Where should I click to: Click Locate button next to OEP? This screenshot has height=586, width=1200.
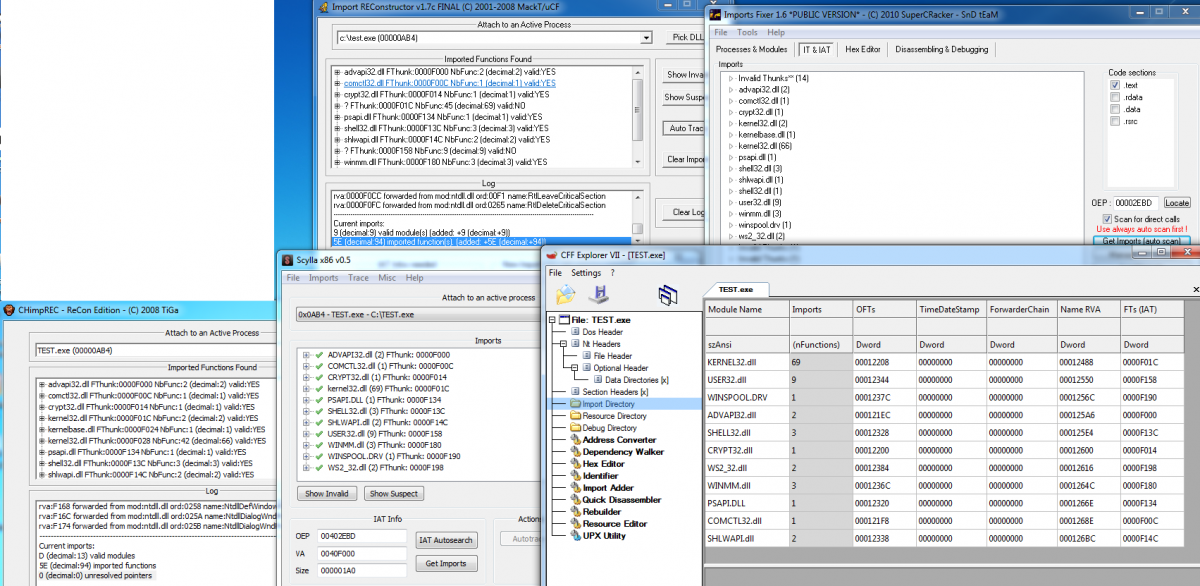coord(1177,203)
